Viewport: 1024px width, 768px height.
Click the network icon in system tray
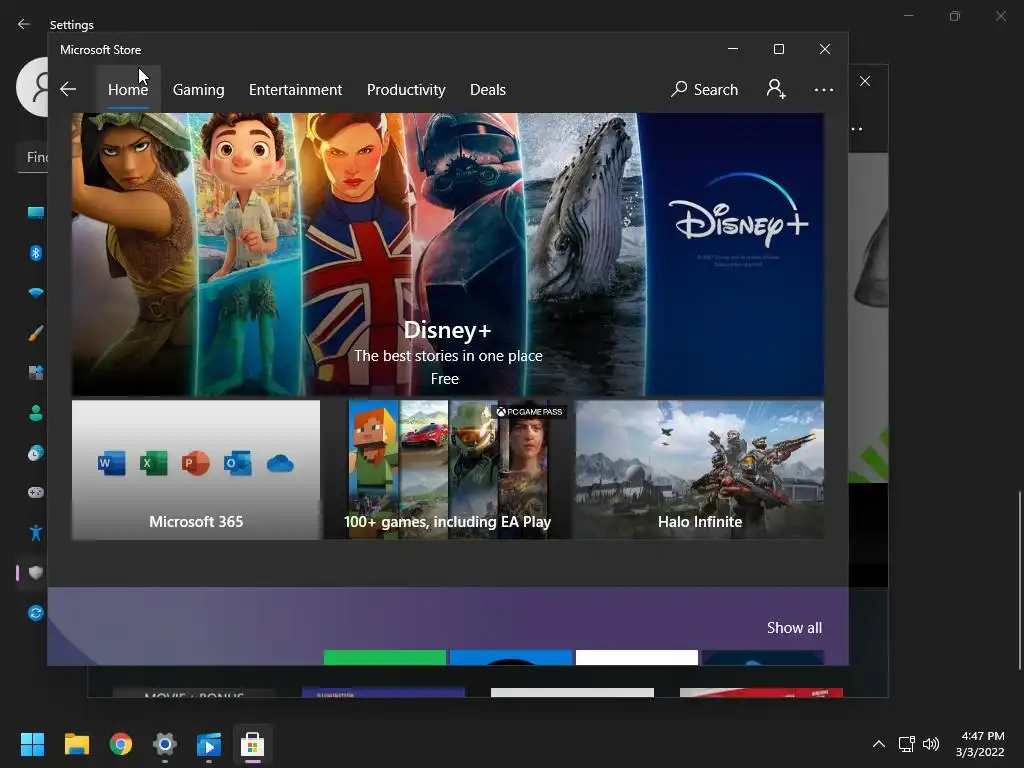coord(906,744)
